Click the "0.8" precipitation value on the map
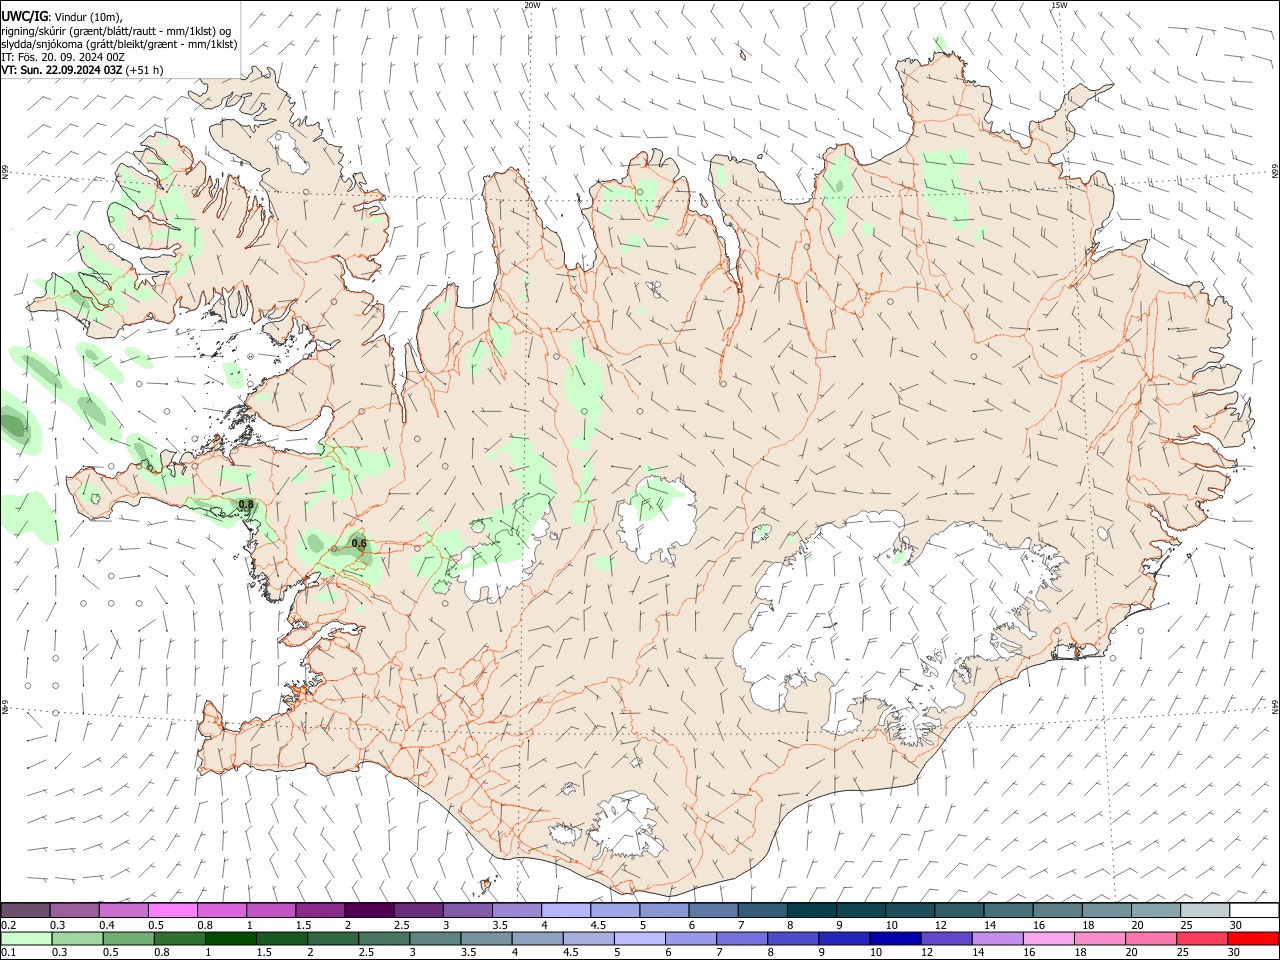The height and width of the screenshot is (960, 1280). [x=246, y=504]
